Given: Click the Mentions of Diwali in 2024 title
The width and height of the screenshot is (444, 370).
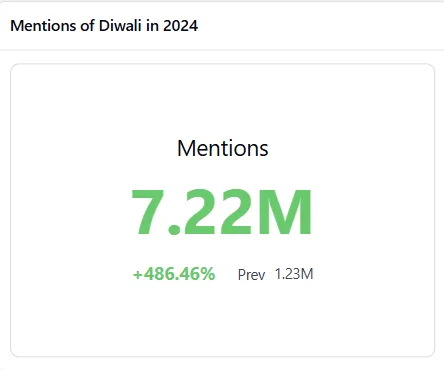Looking at the screenshot, I should (x=104, y=26).
